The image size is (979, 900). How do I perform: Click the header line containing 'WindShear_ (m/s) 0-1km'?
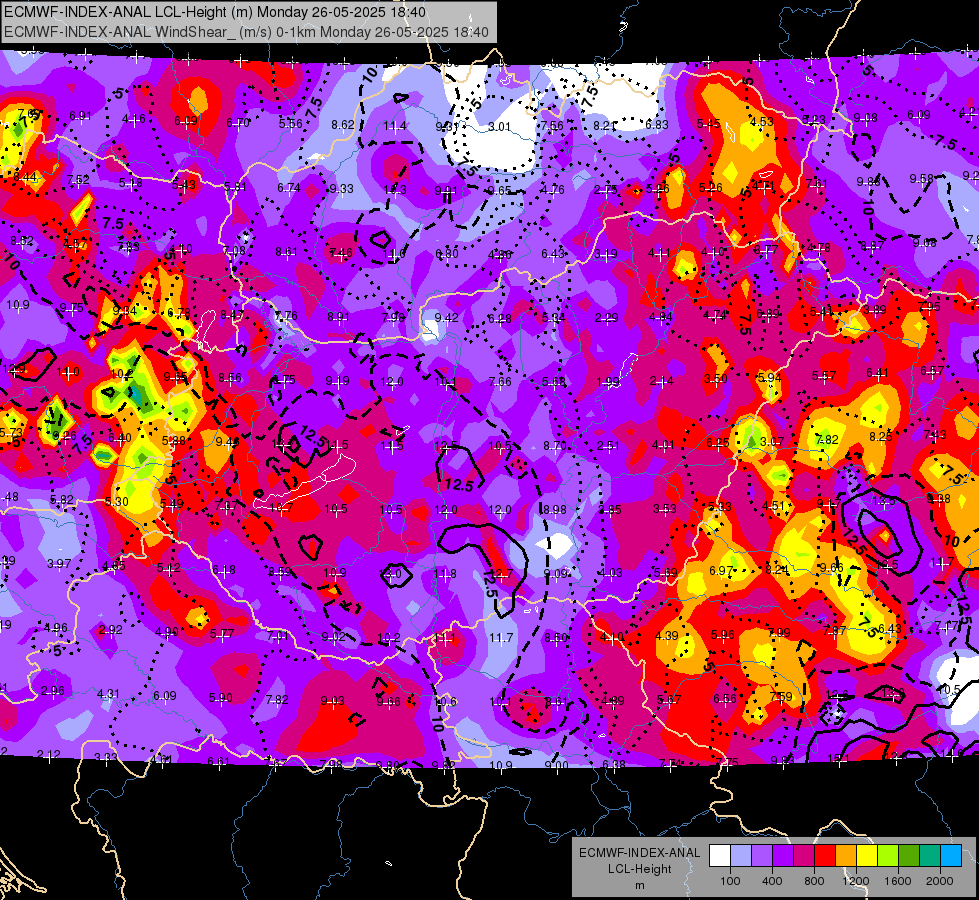246,32
